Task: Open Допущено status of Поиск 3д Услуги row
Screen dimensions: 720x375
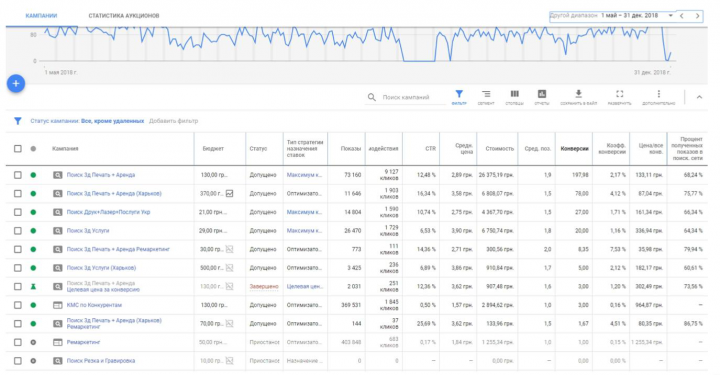Action: coord(263,231)
